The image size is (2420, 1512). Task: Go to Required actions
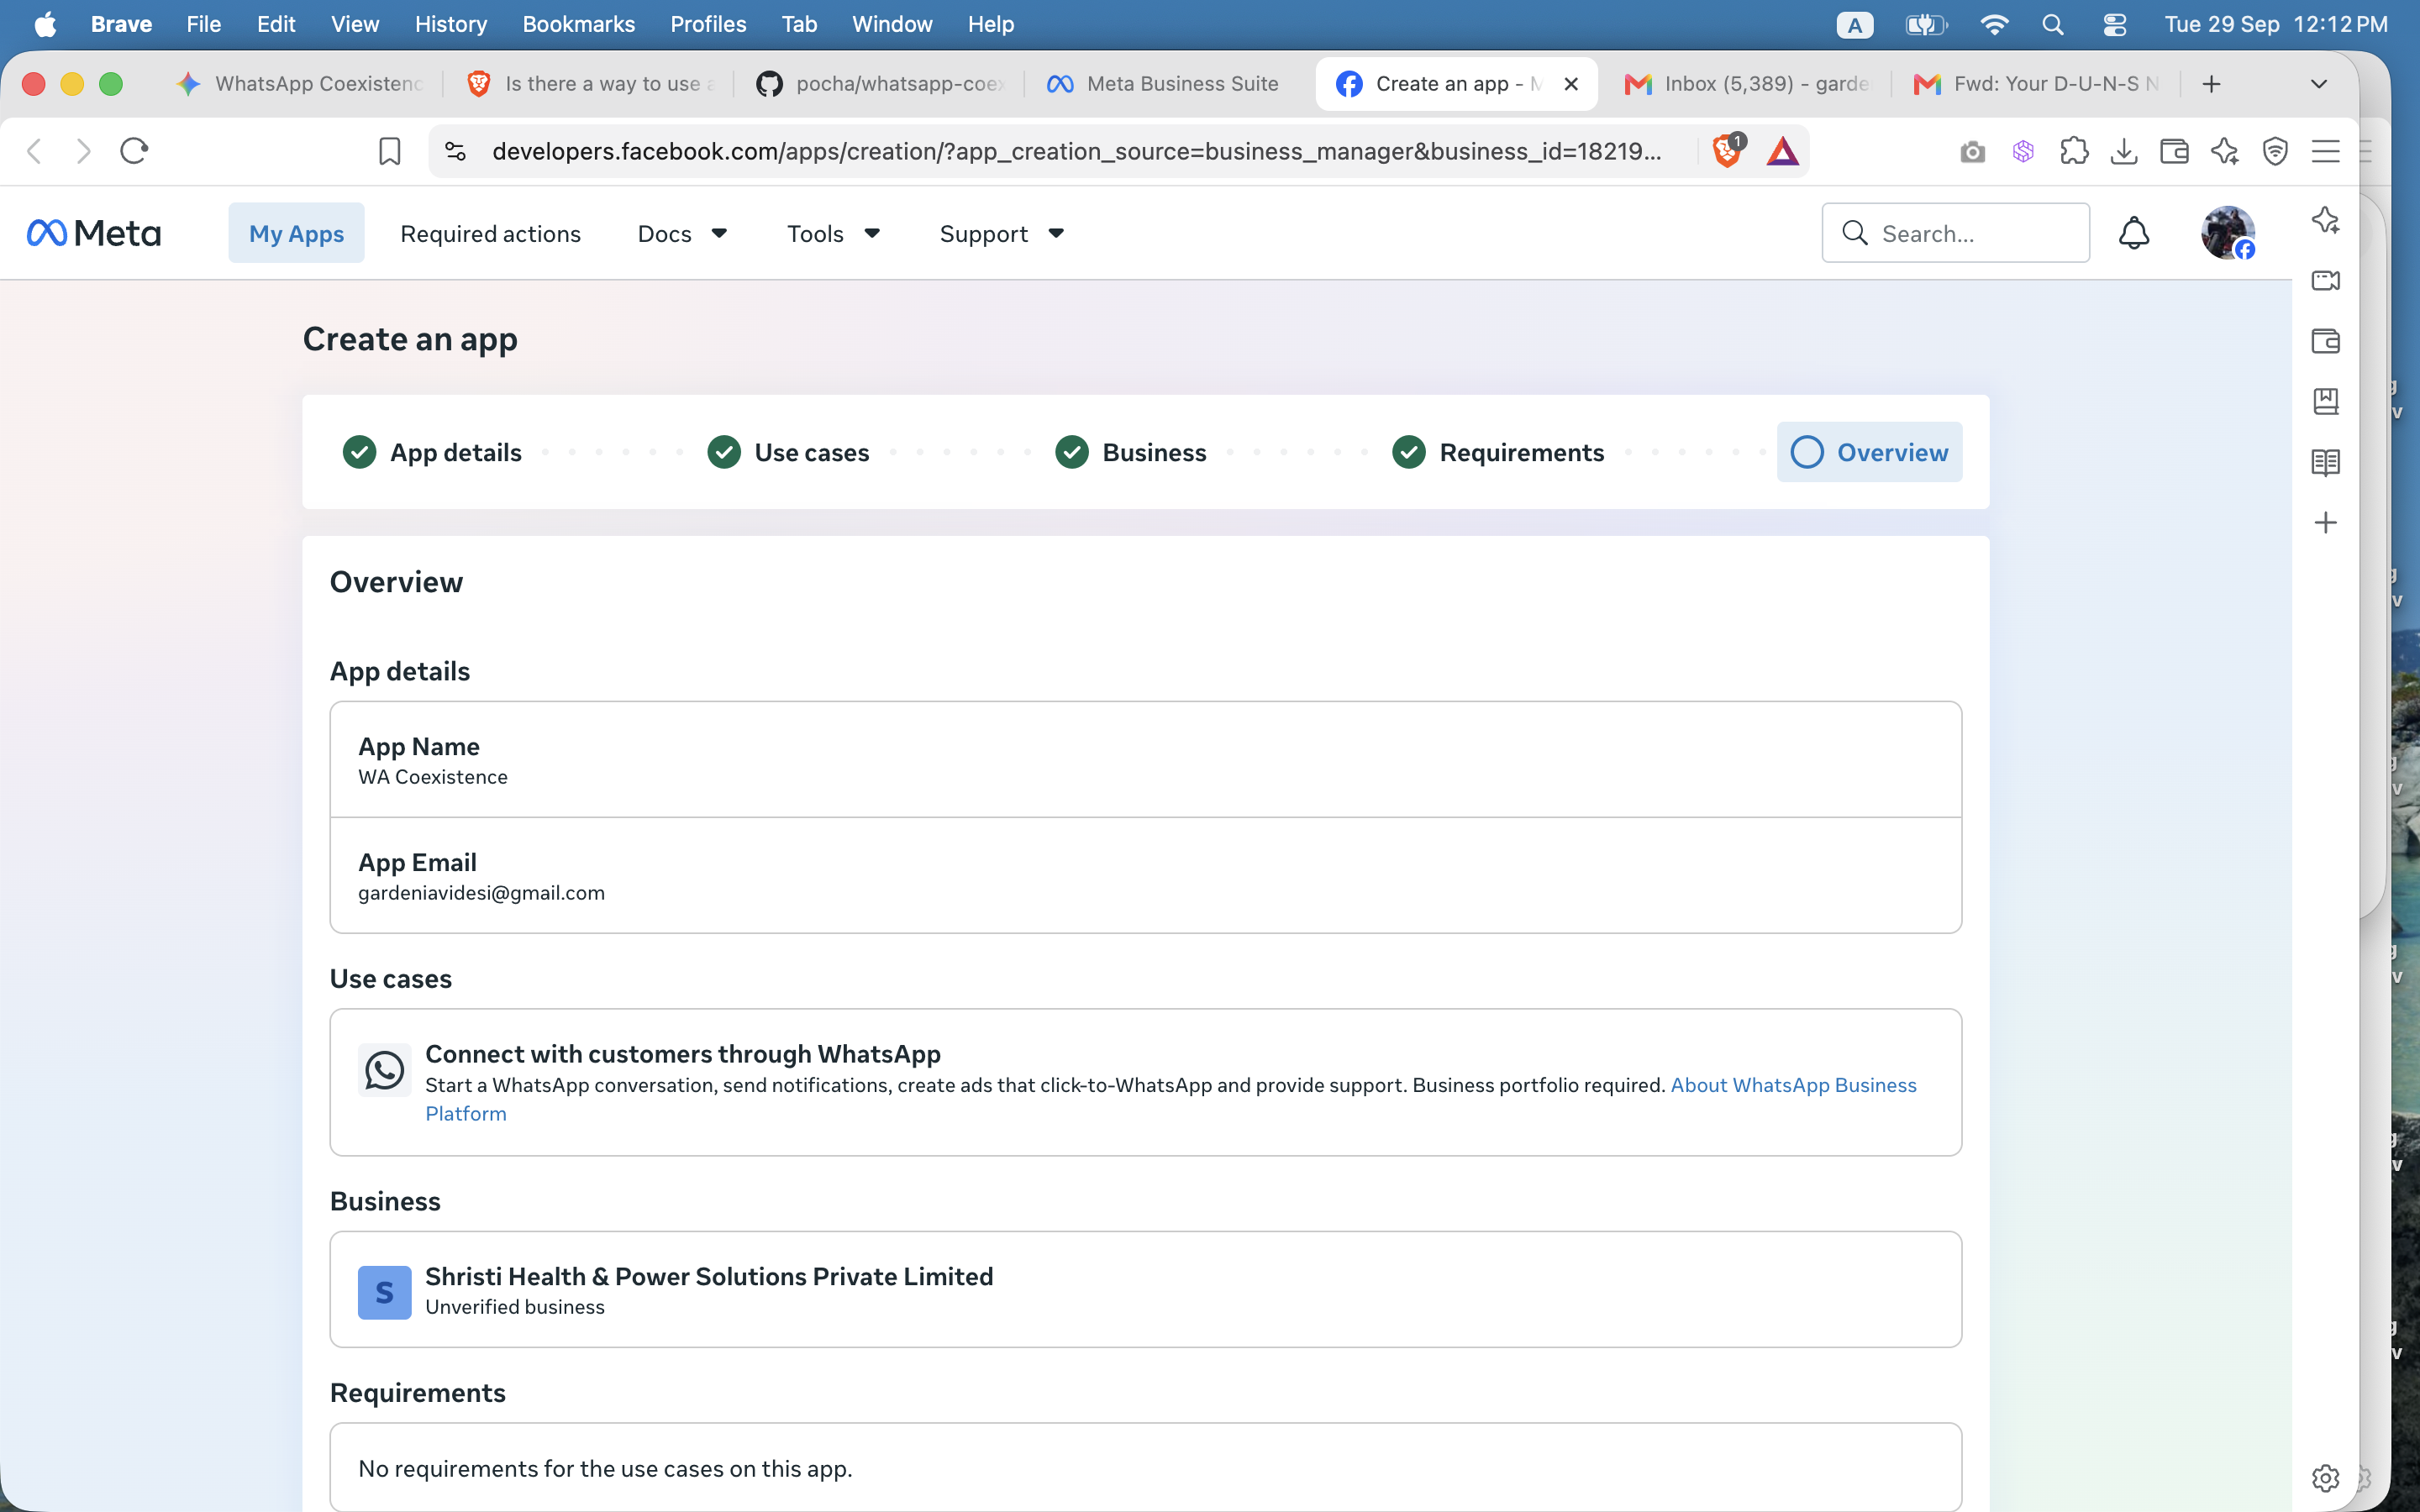point(490,233)
